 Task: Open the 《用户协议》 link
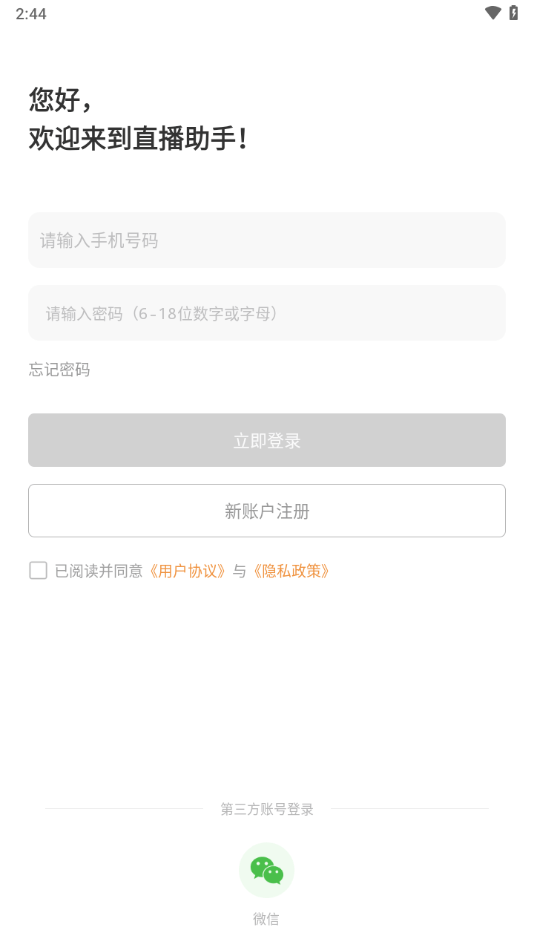coord(187,571)
